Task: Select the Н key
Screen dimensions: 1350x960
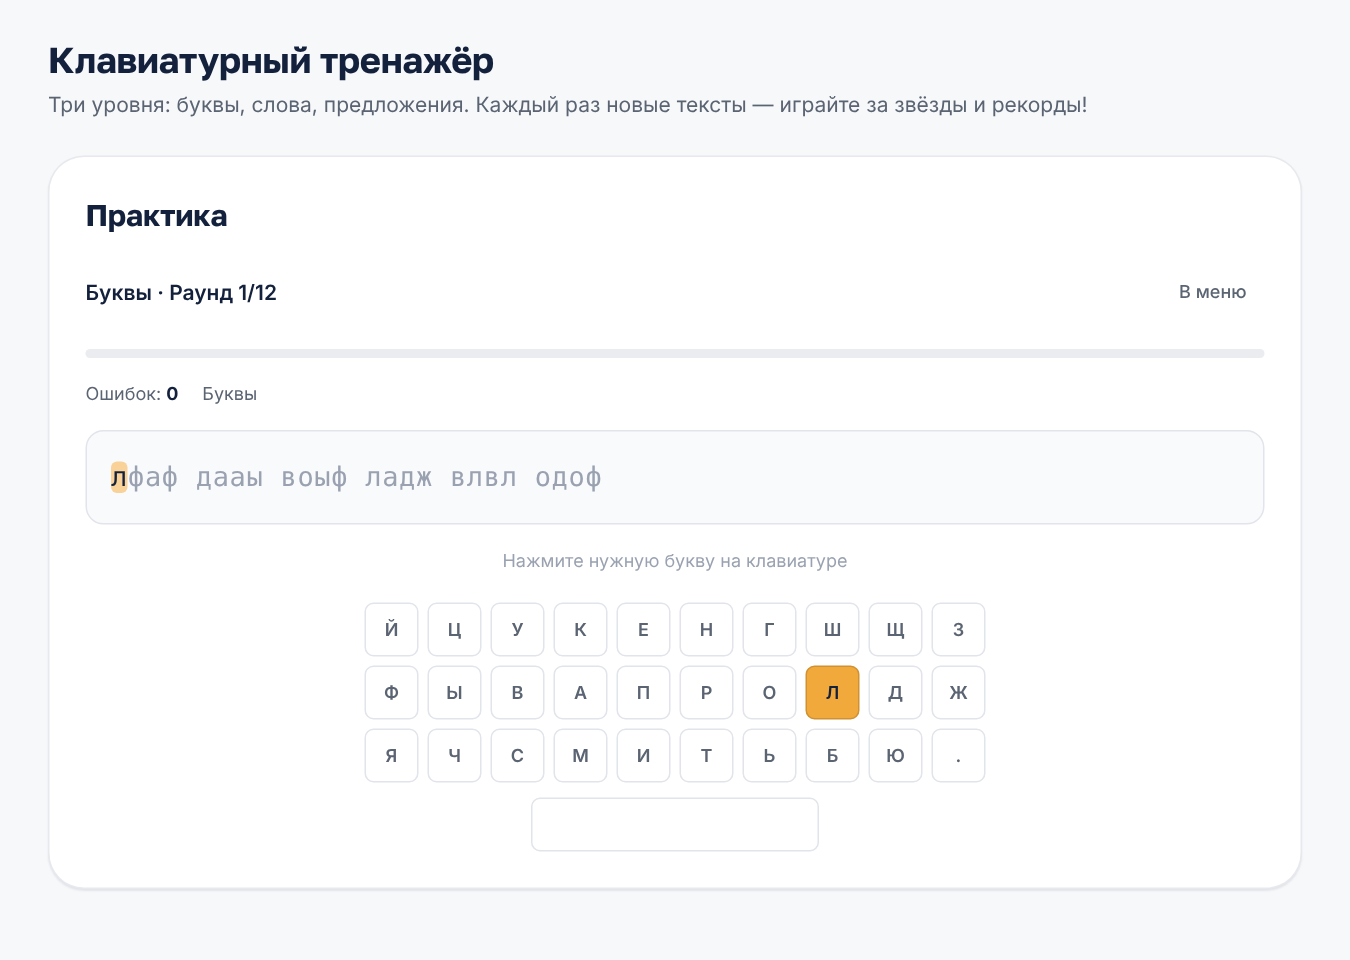Action: tap(706, 629)
